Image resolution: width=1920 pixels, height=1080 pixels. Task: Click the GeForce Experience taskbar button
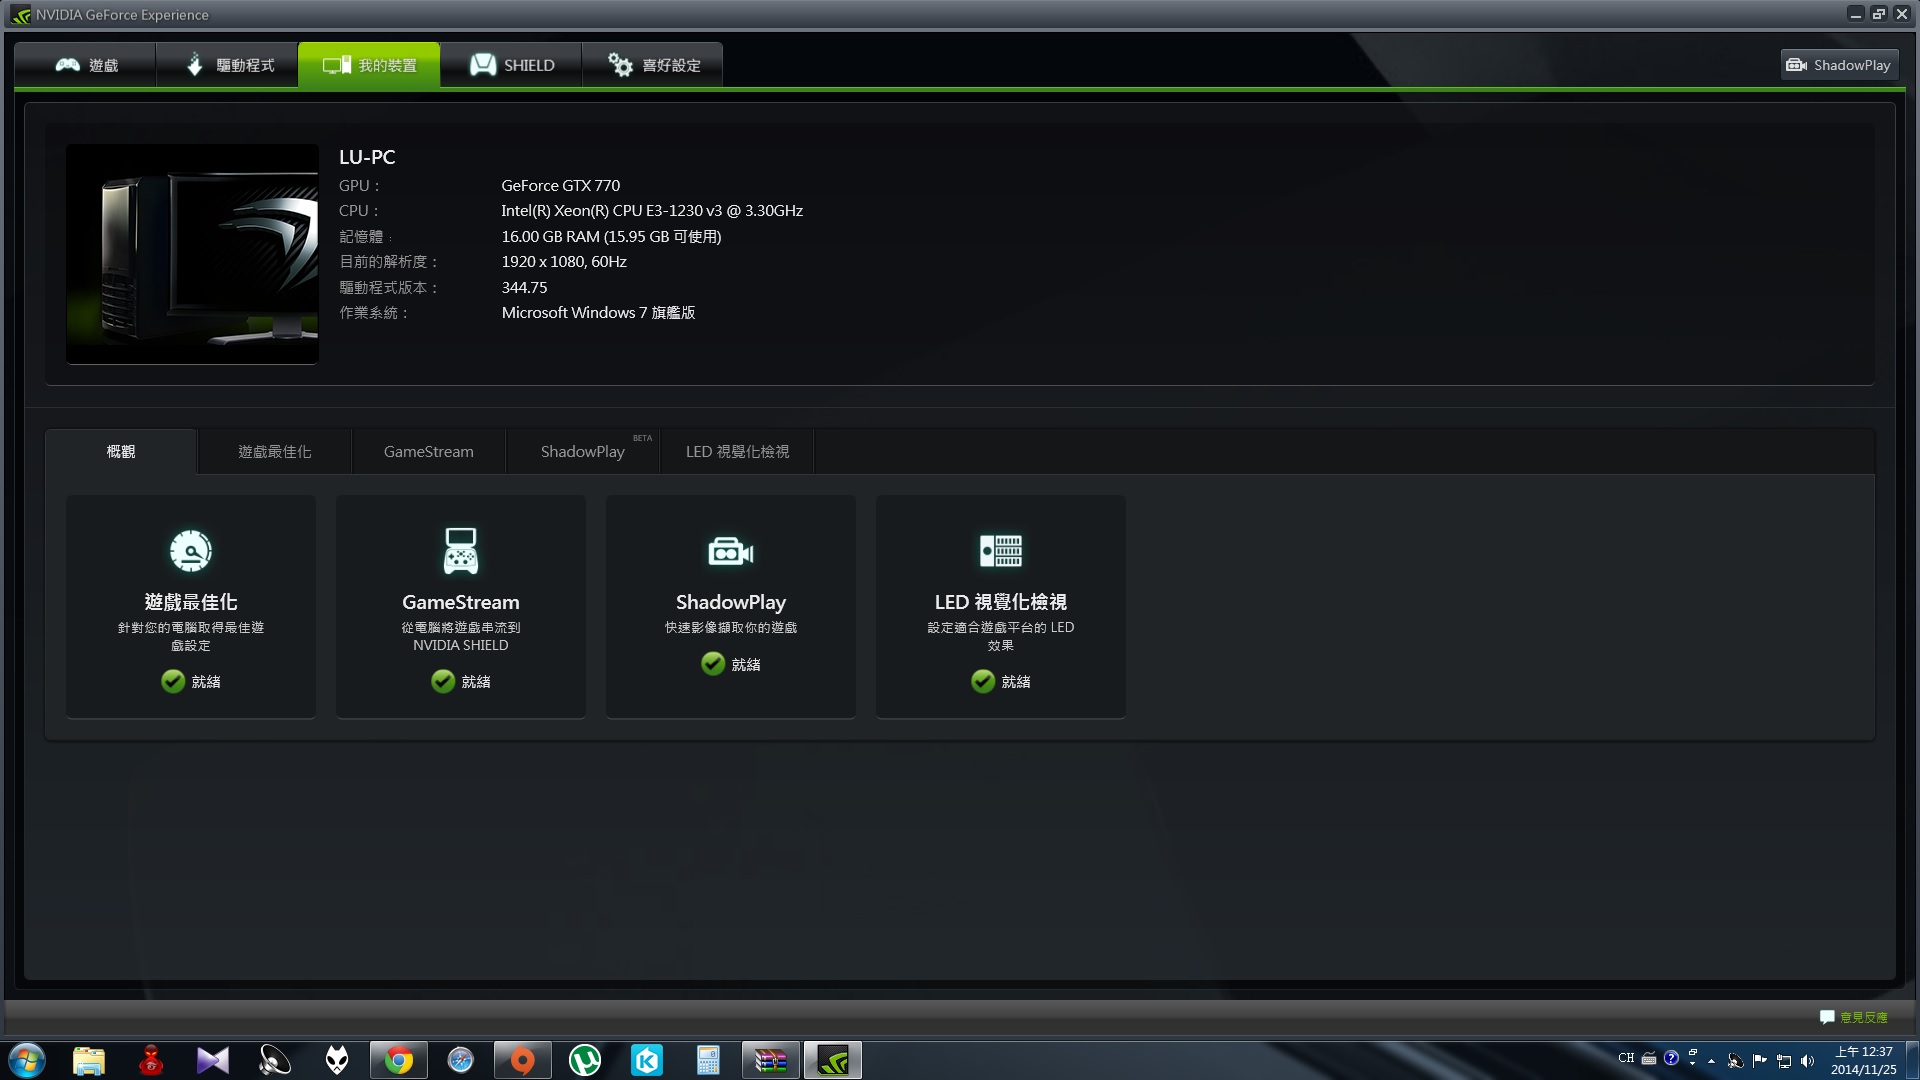[833, 1060]
